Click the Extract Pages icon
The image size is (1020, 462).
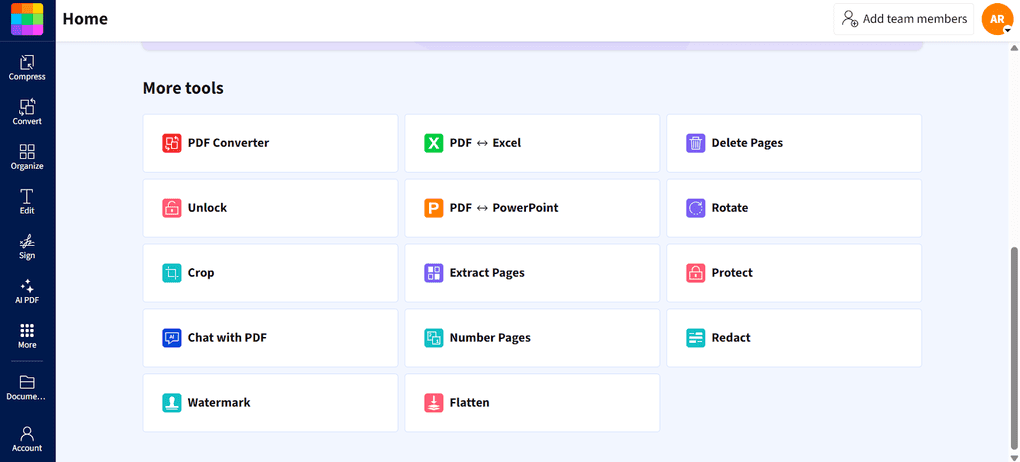(x=434, y=273)
